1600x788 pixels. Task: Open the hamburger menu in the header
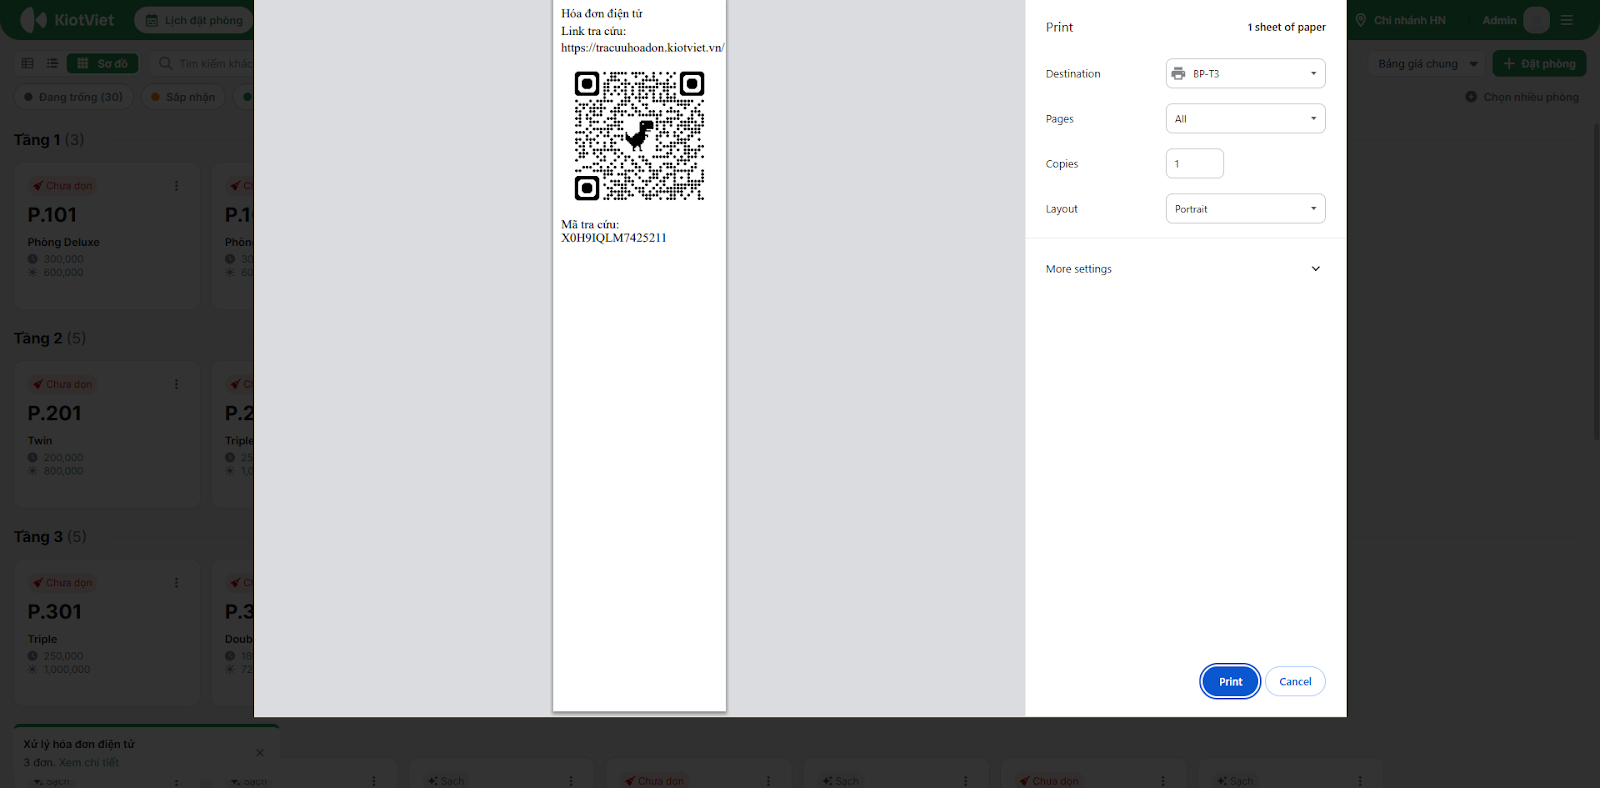pyautogui.click(x=1567, y=20)
